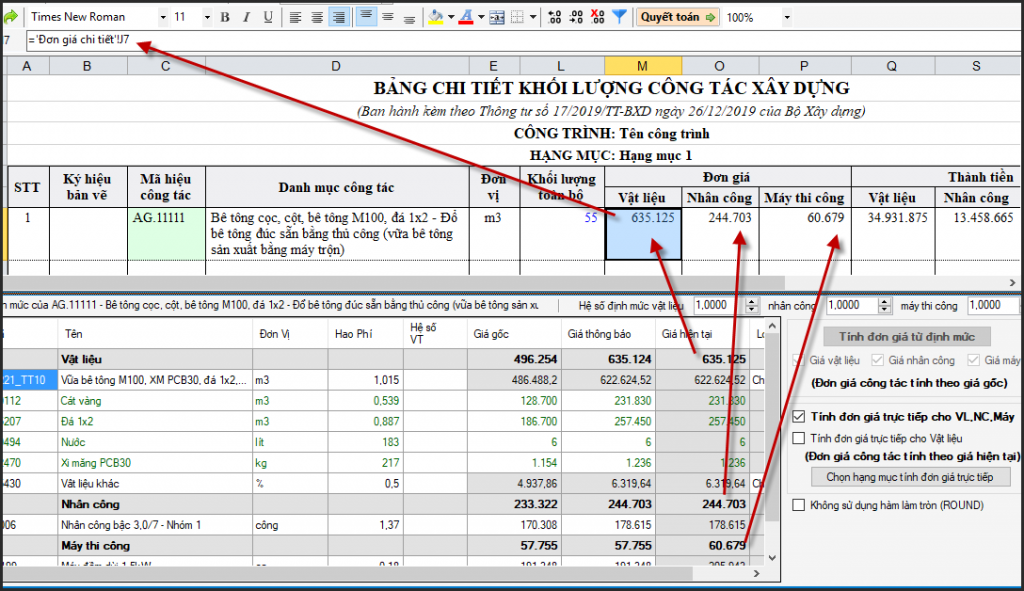This screenshot has width=1024, height=591.
Task: Click the green redo arrow icon
Action: click(10, 16)
